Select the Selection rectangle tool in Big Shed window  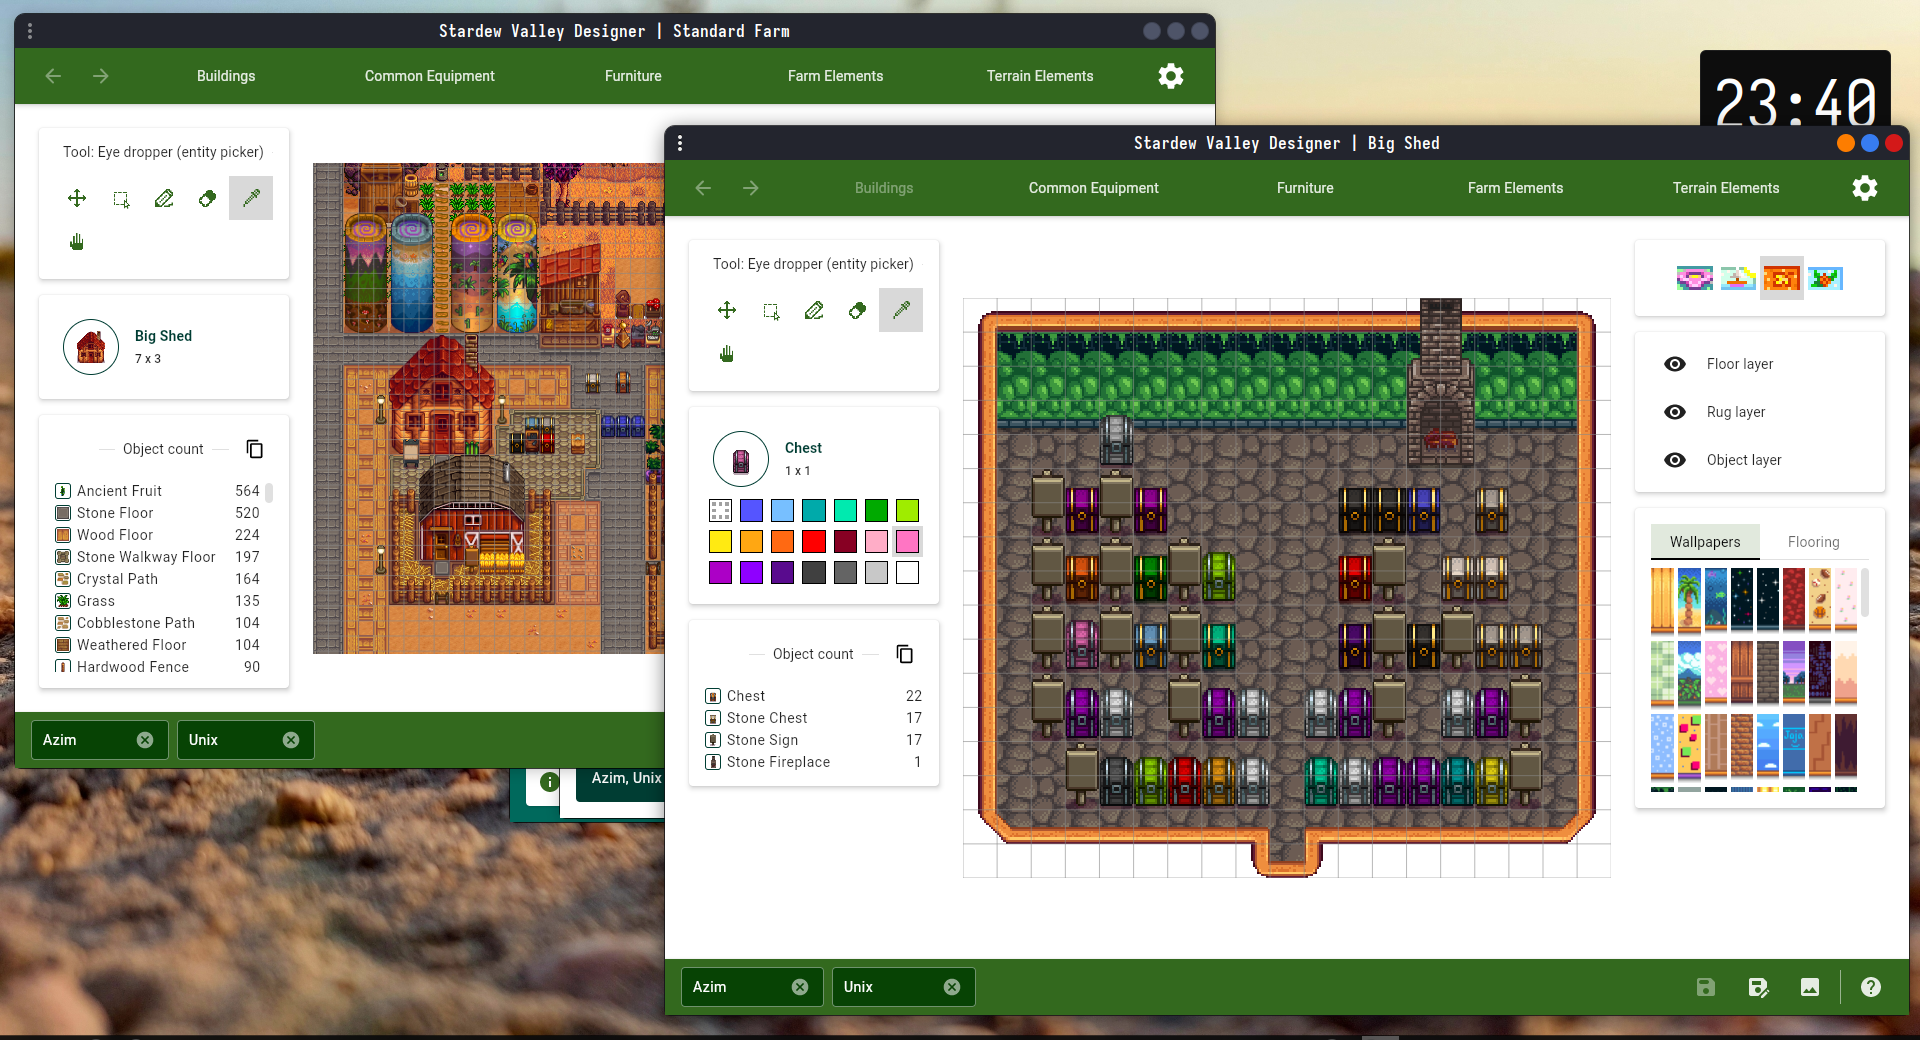coord(770,310)
